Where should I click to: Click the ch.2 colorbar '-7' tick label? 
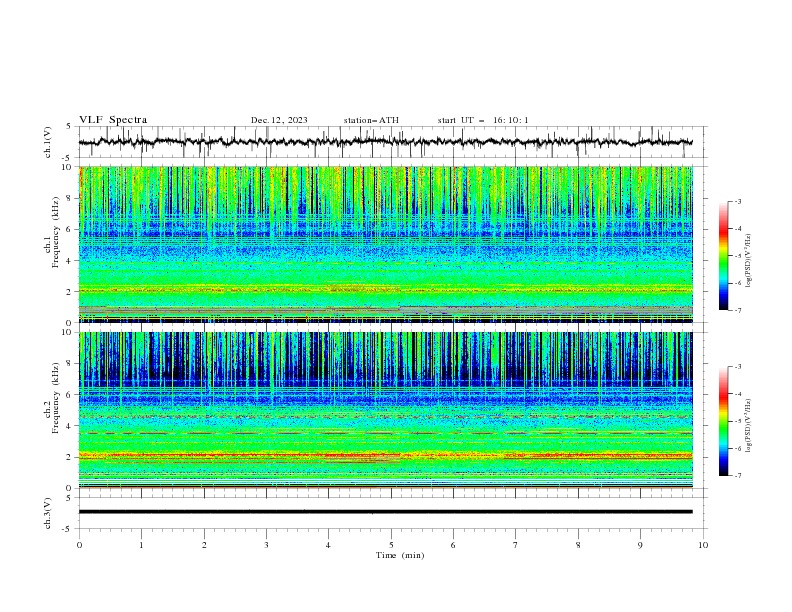point(737,475)
